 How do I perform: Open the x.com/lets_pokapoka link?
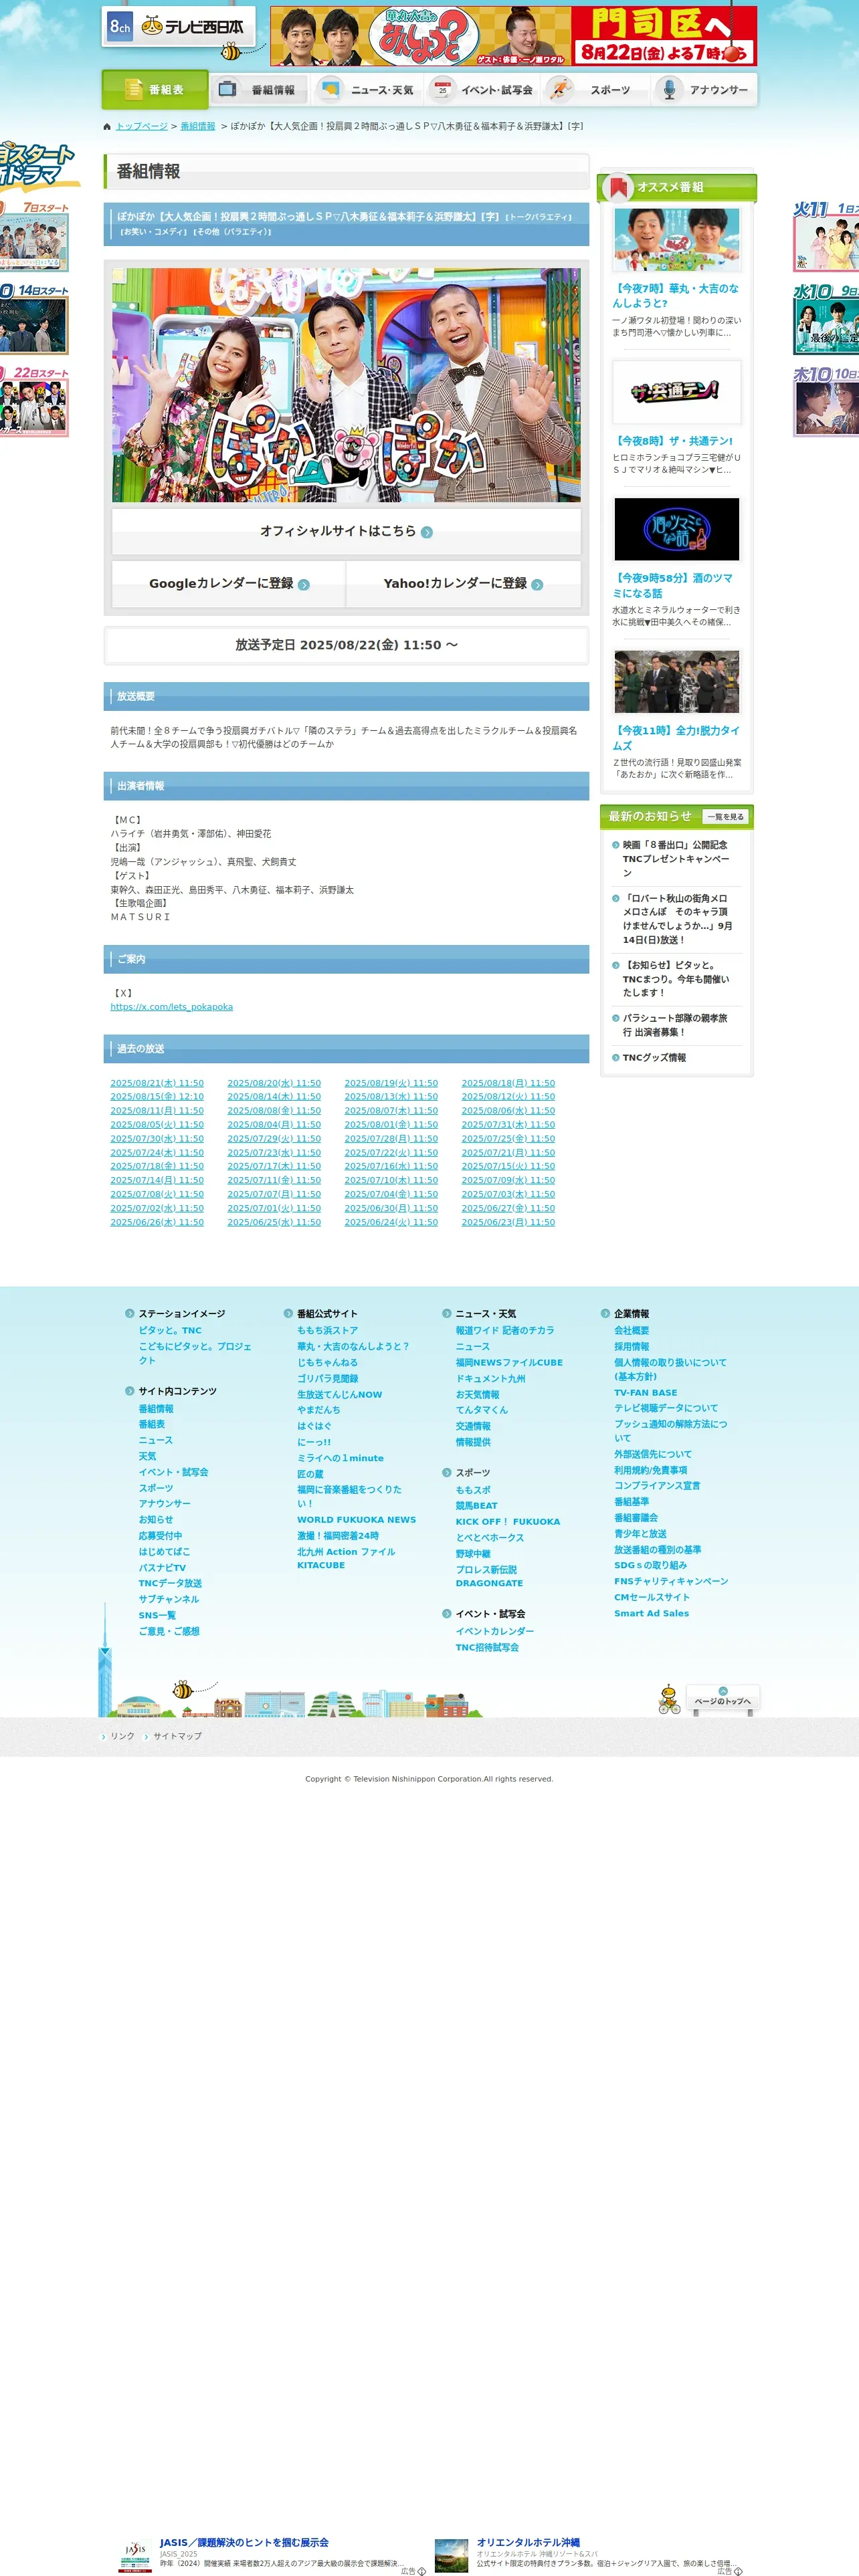point(171,1007)
